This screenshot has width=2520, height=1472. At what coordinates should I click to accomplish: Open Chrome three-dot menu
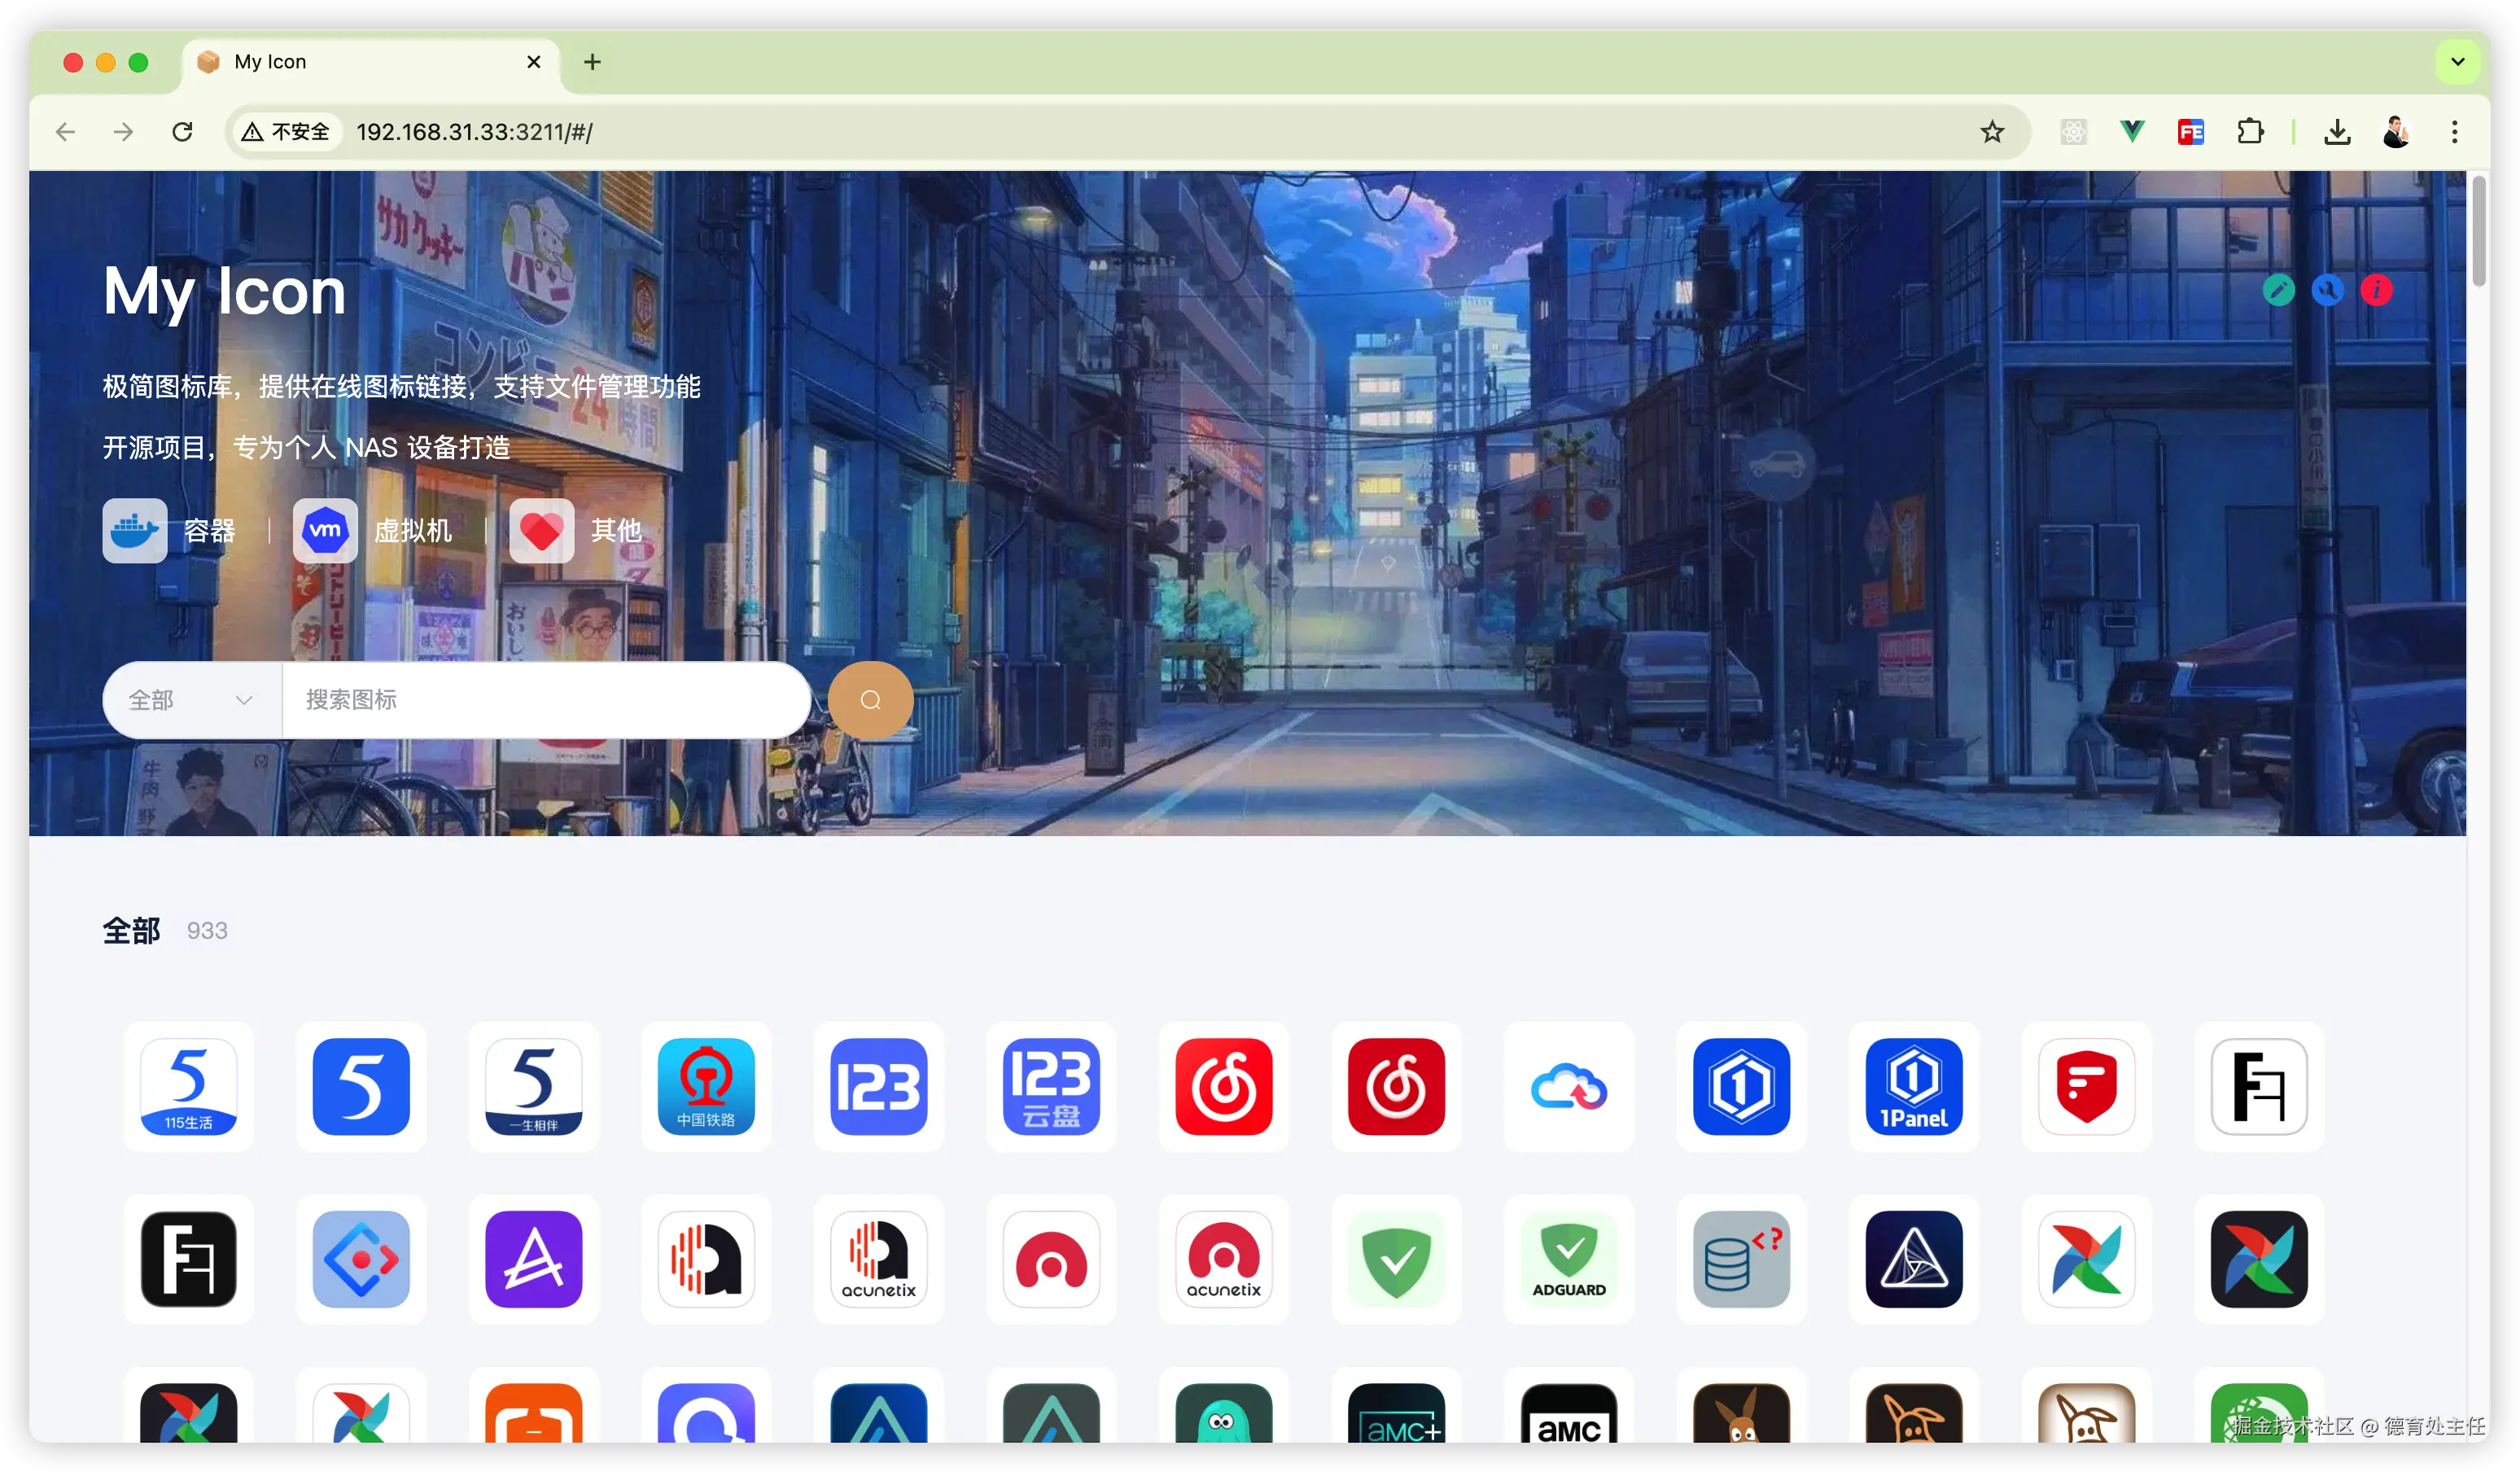coord(2454,132)
